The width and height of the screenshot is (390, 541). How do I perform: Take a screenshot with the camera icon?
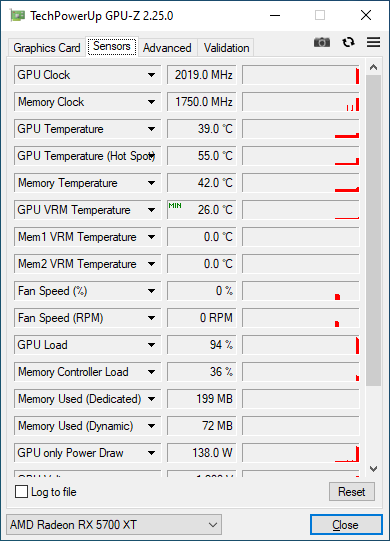(322, 42)
